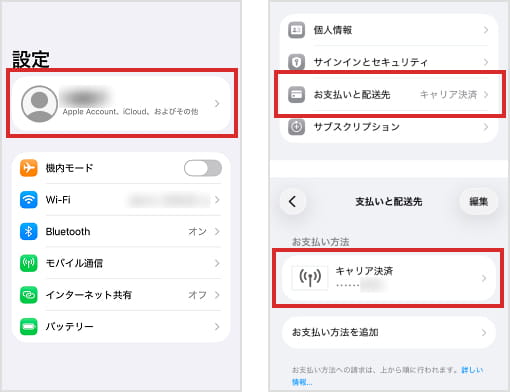Tap the サインインとセキュリティ shield icon
Screen dimensions: 510x392
pos(296,62)
